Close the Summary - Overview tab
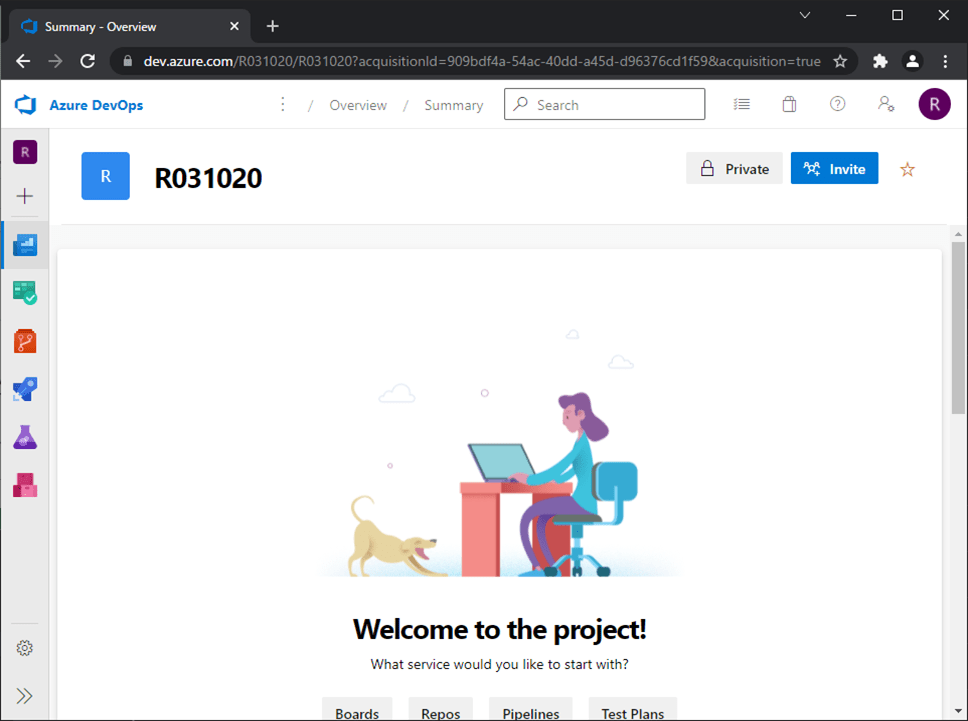The height and width of the screenshot is (721, 968). [234, 27]
